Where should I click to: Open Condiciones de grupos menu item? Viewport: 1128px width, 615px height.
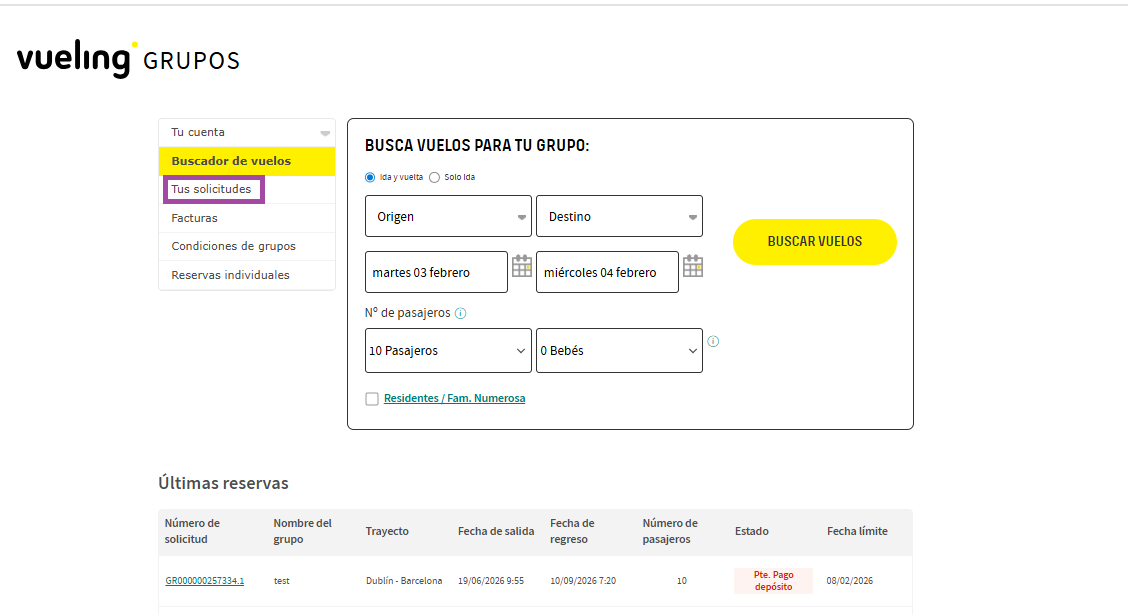click(x=233, y=246)
